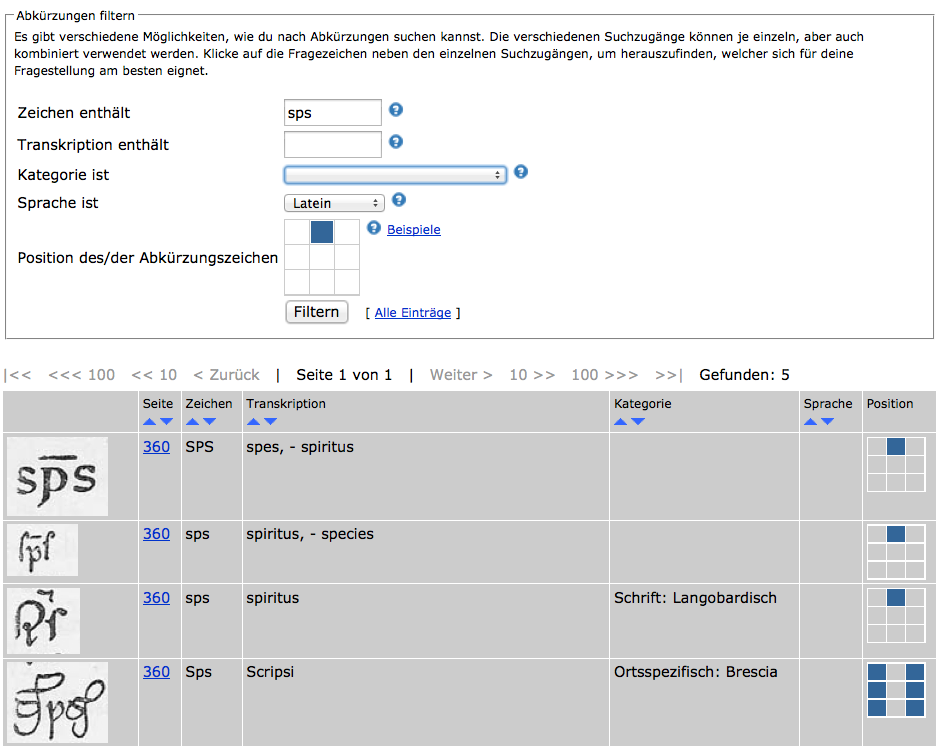The image size is (941, 746).
Task: Select bottom-left cell in position filter grid
Action: click(297, 282)
